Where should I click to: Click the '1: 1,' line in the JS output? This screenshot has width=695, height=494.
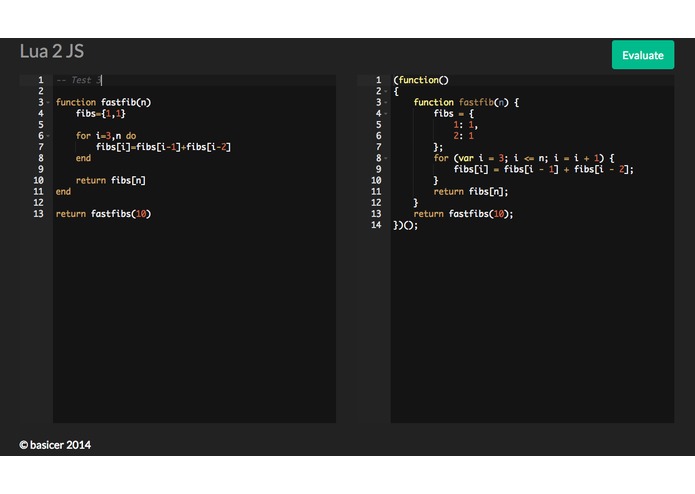tap(465, 125)
